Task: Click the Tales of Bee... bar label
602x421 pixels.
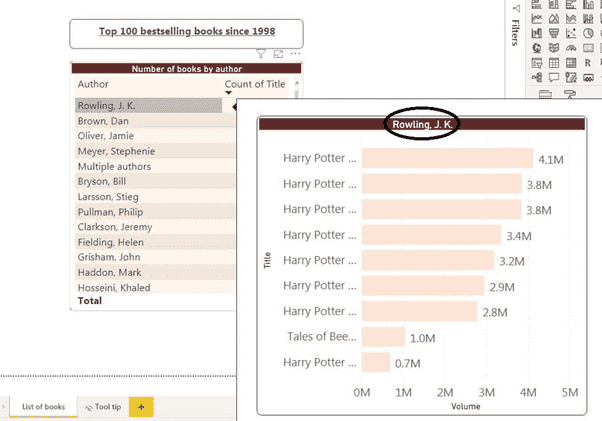Action: click(322, 337)
